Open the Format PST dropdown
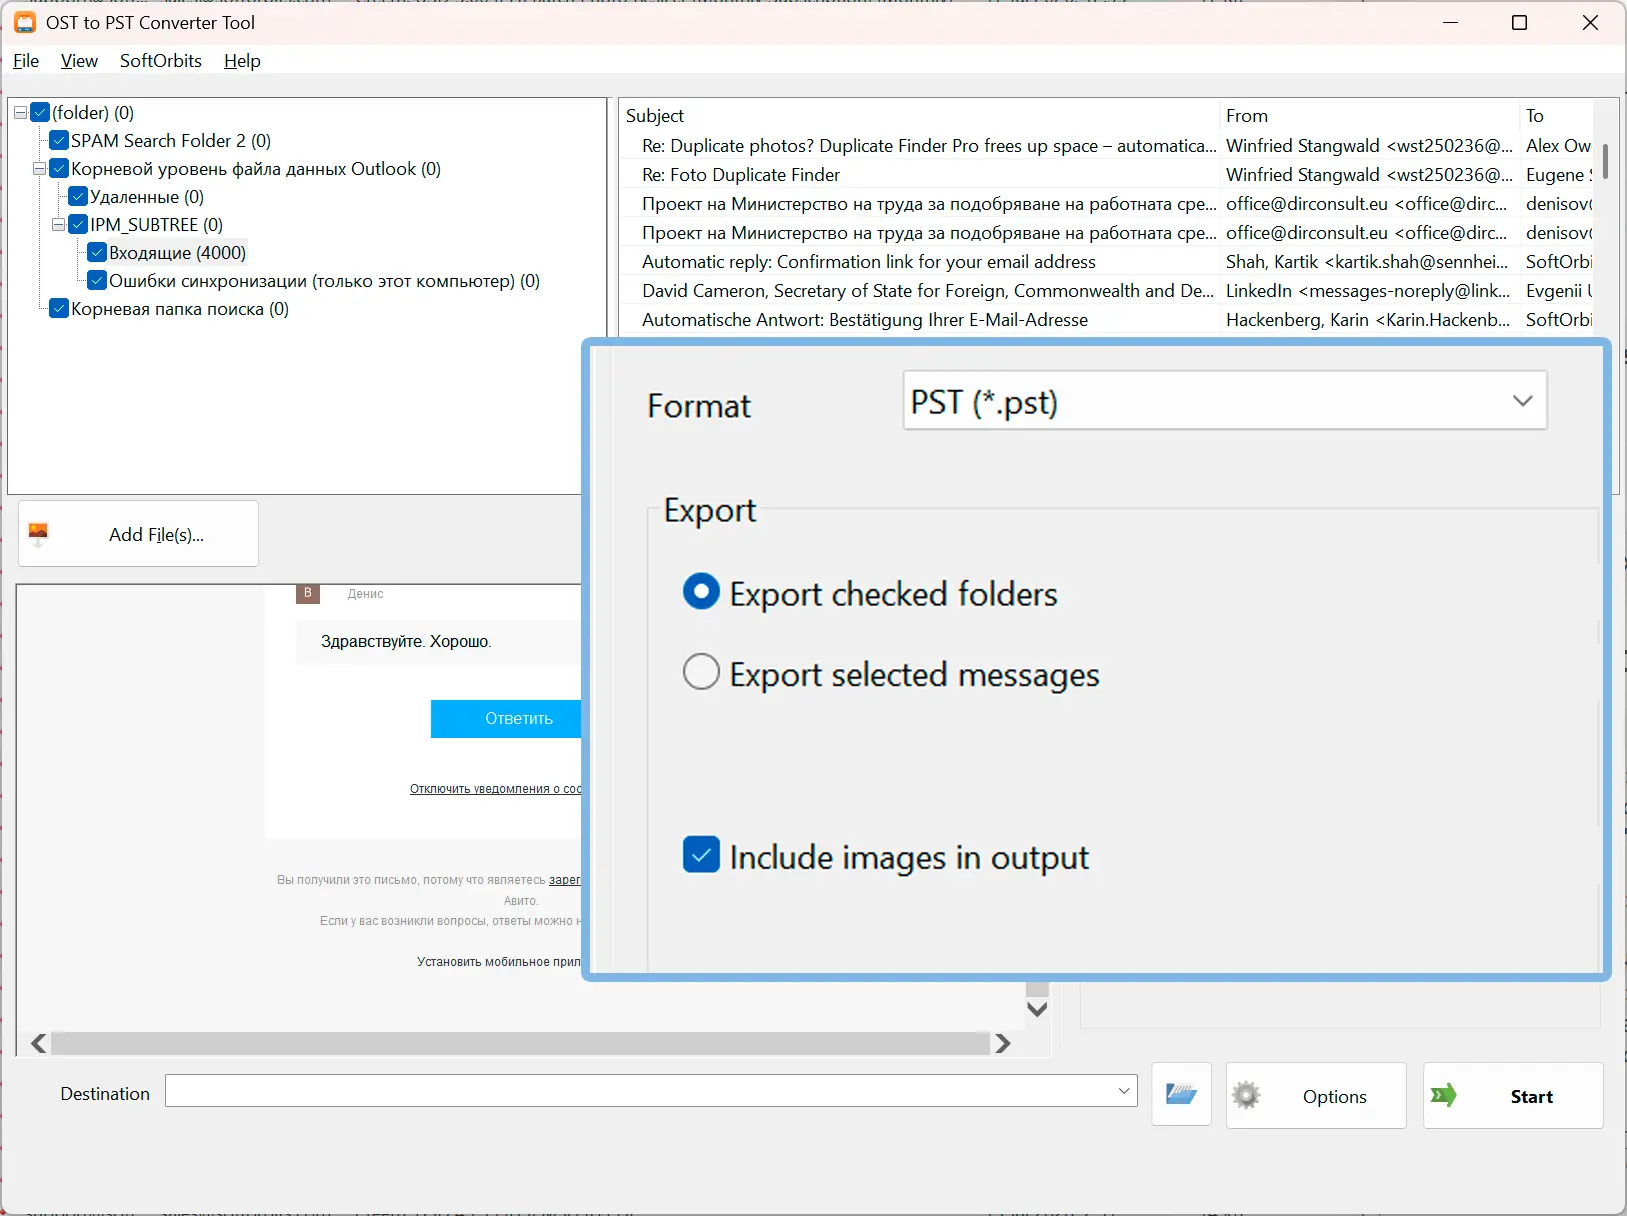This screenshot has width=1627, height=1216. click(x=1224, y=401)
